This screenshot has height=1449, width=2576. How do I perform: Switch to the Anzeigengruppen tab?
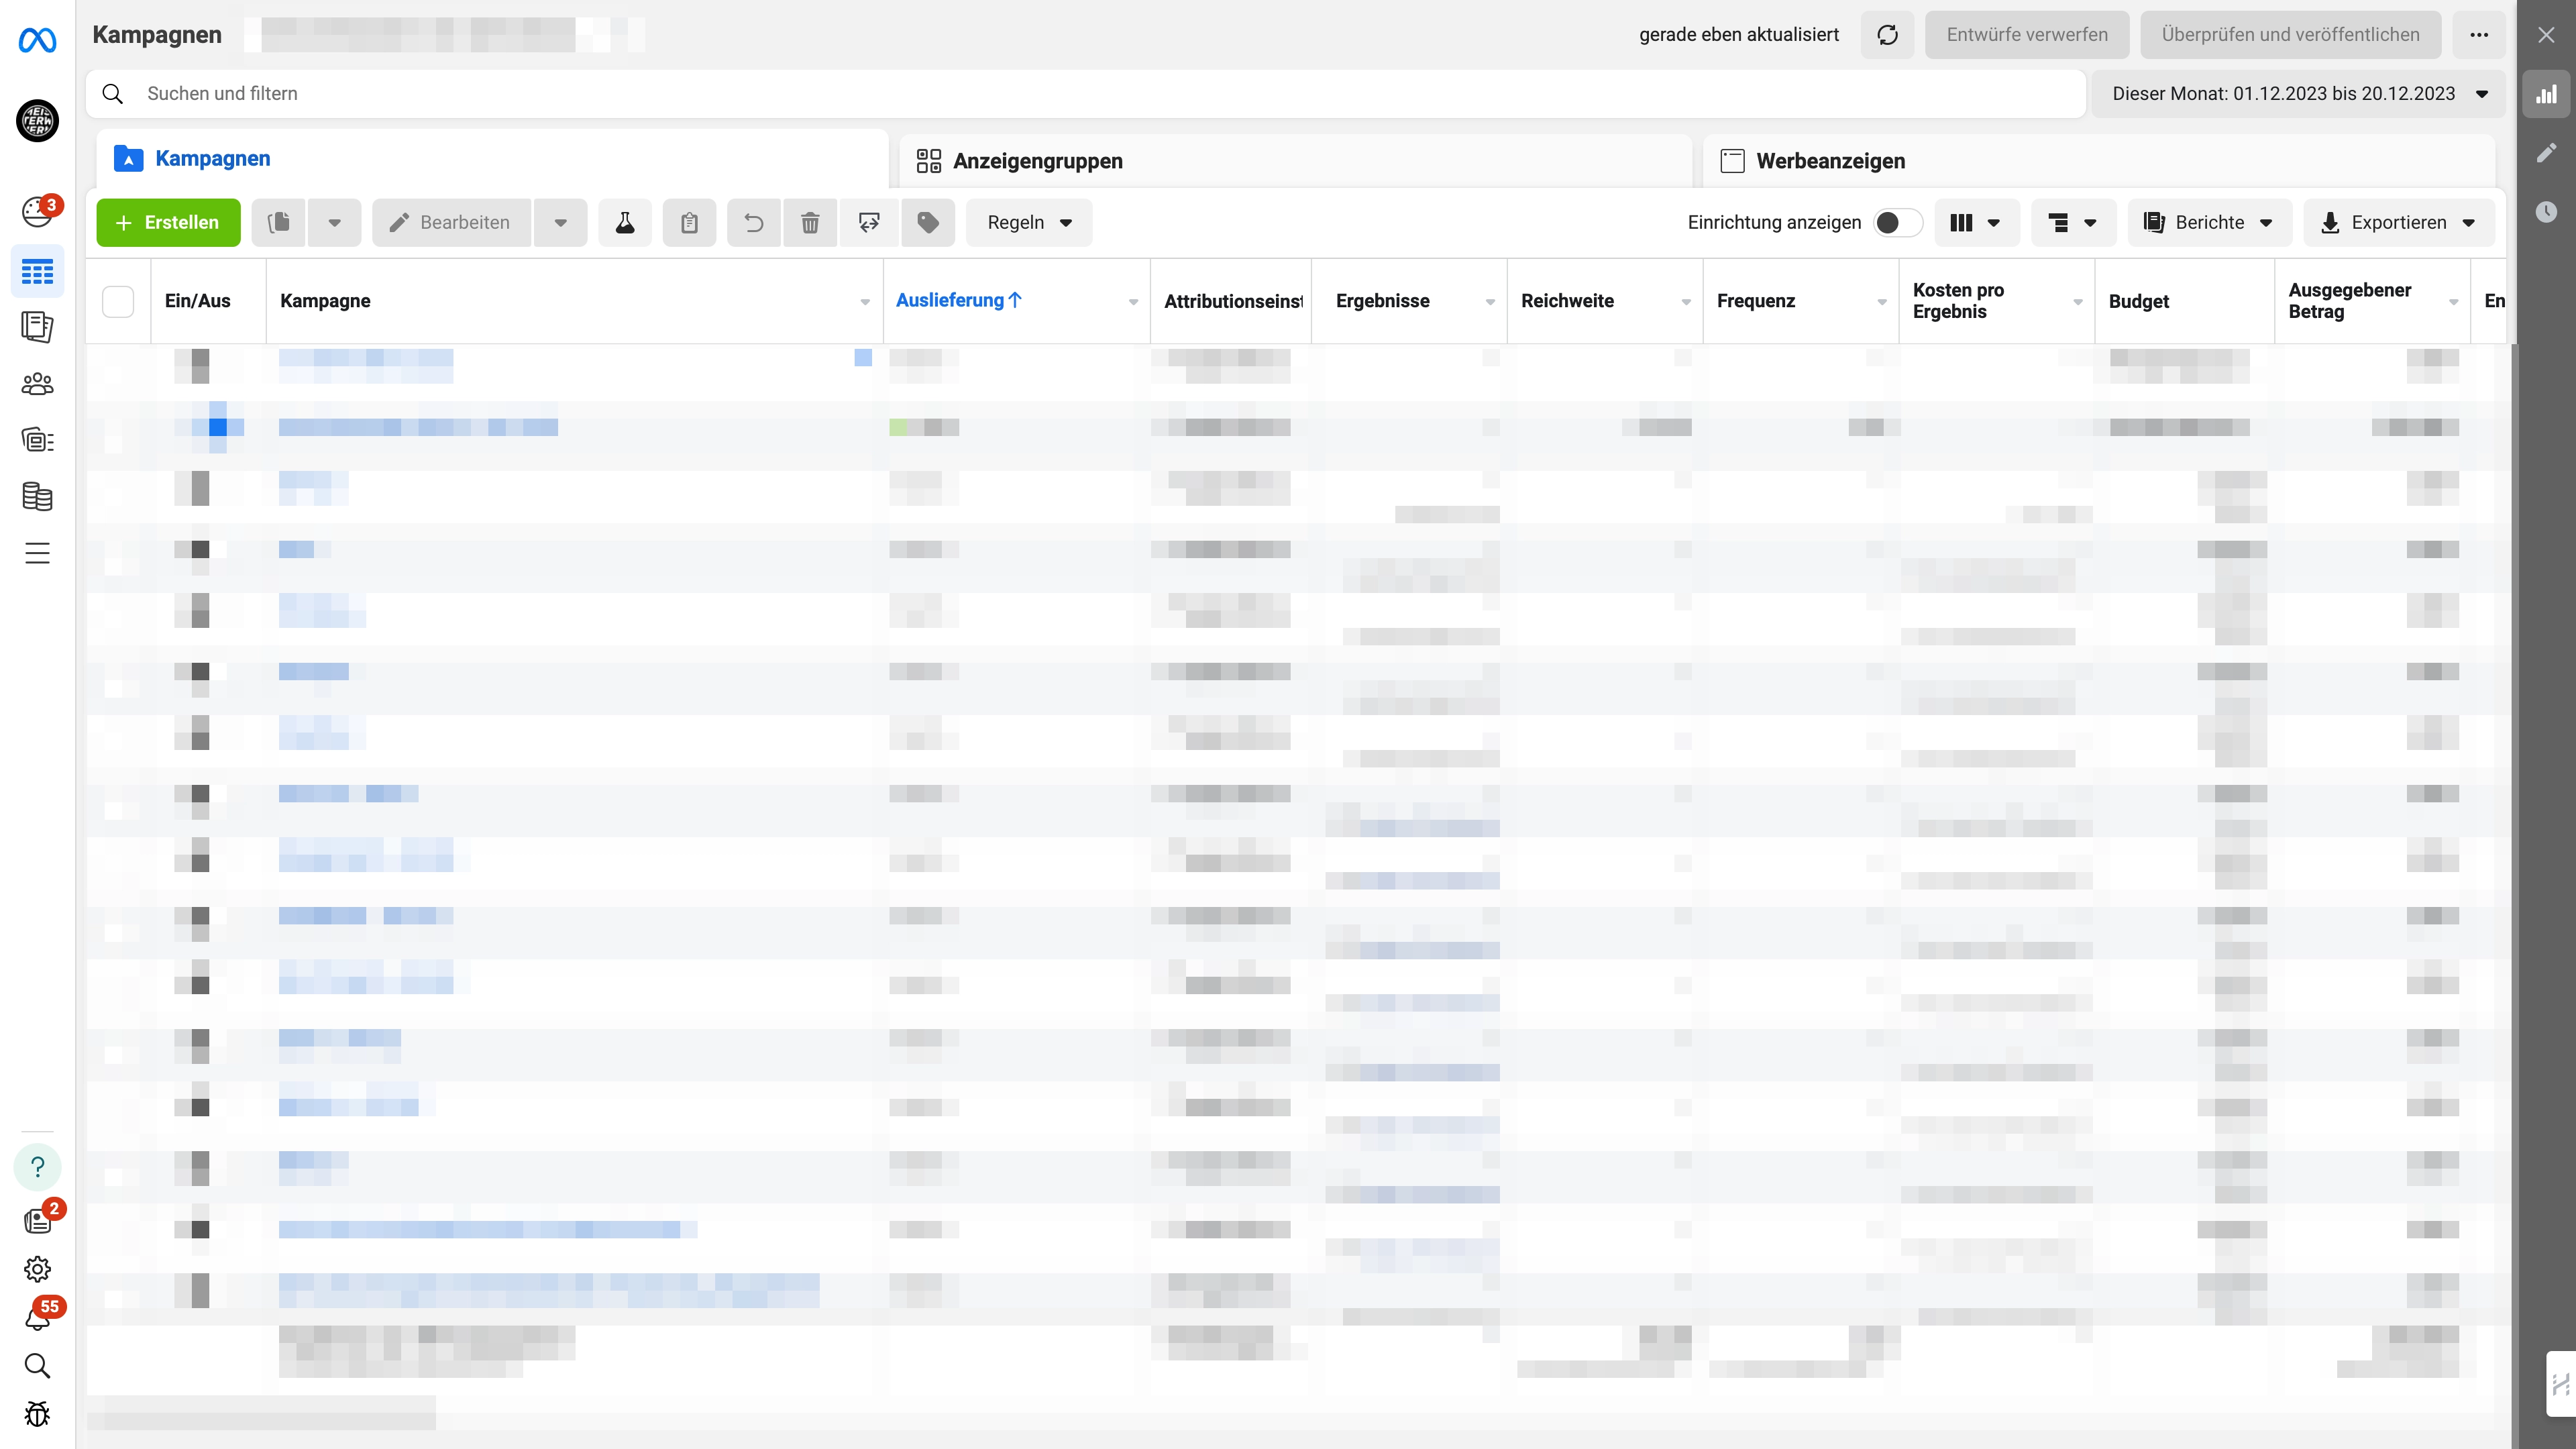1295,161
